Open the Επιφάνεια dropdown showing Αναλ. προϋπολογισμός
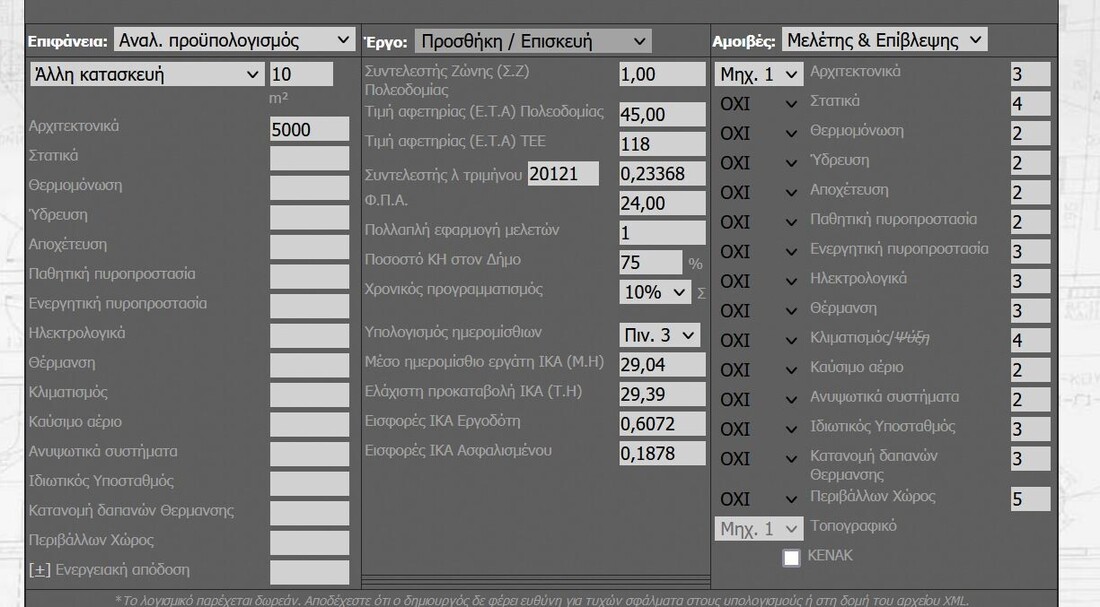This screenshot has height=607, width=1100. click(x=234, y=40)
